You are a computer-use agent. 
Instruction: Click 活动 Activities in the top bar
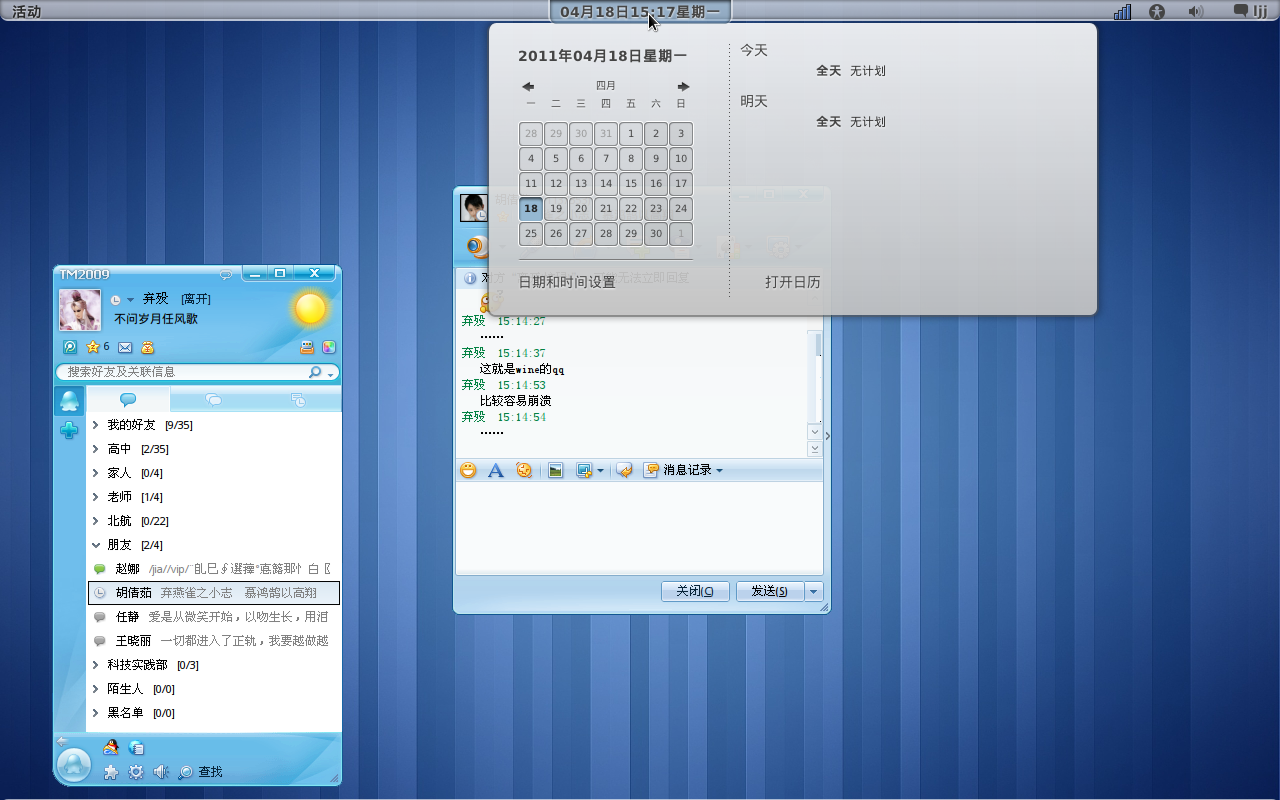[x=27, y=12]
